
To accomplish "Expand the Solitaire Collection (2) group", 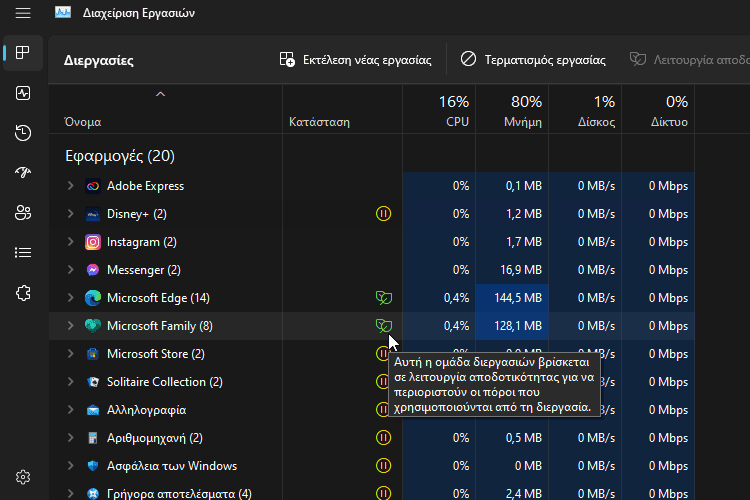I will point(70,382).
